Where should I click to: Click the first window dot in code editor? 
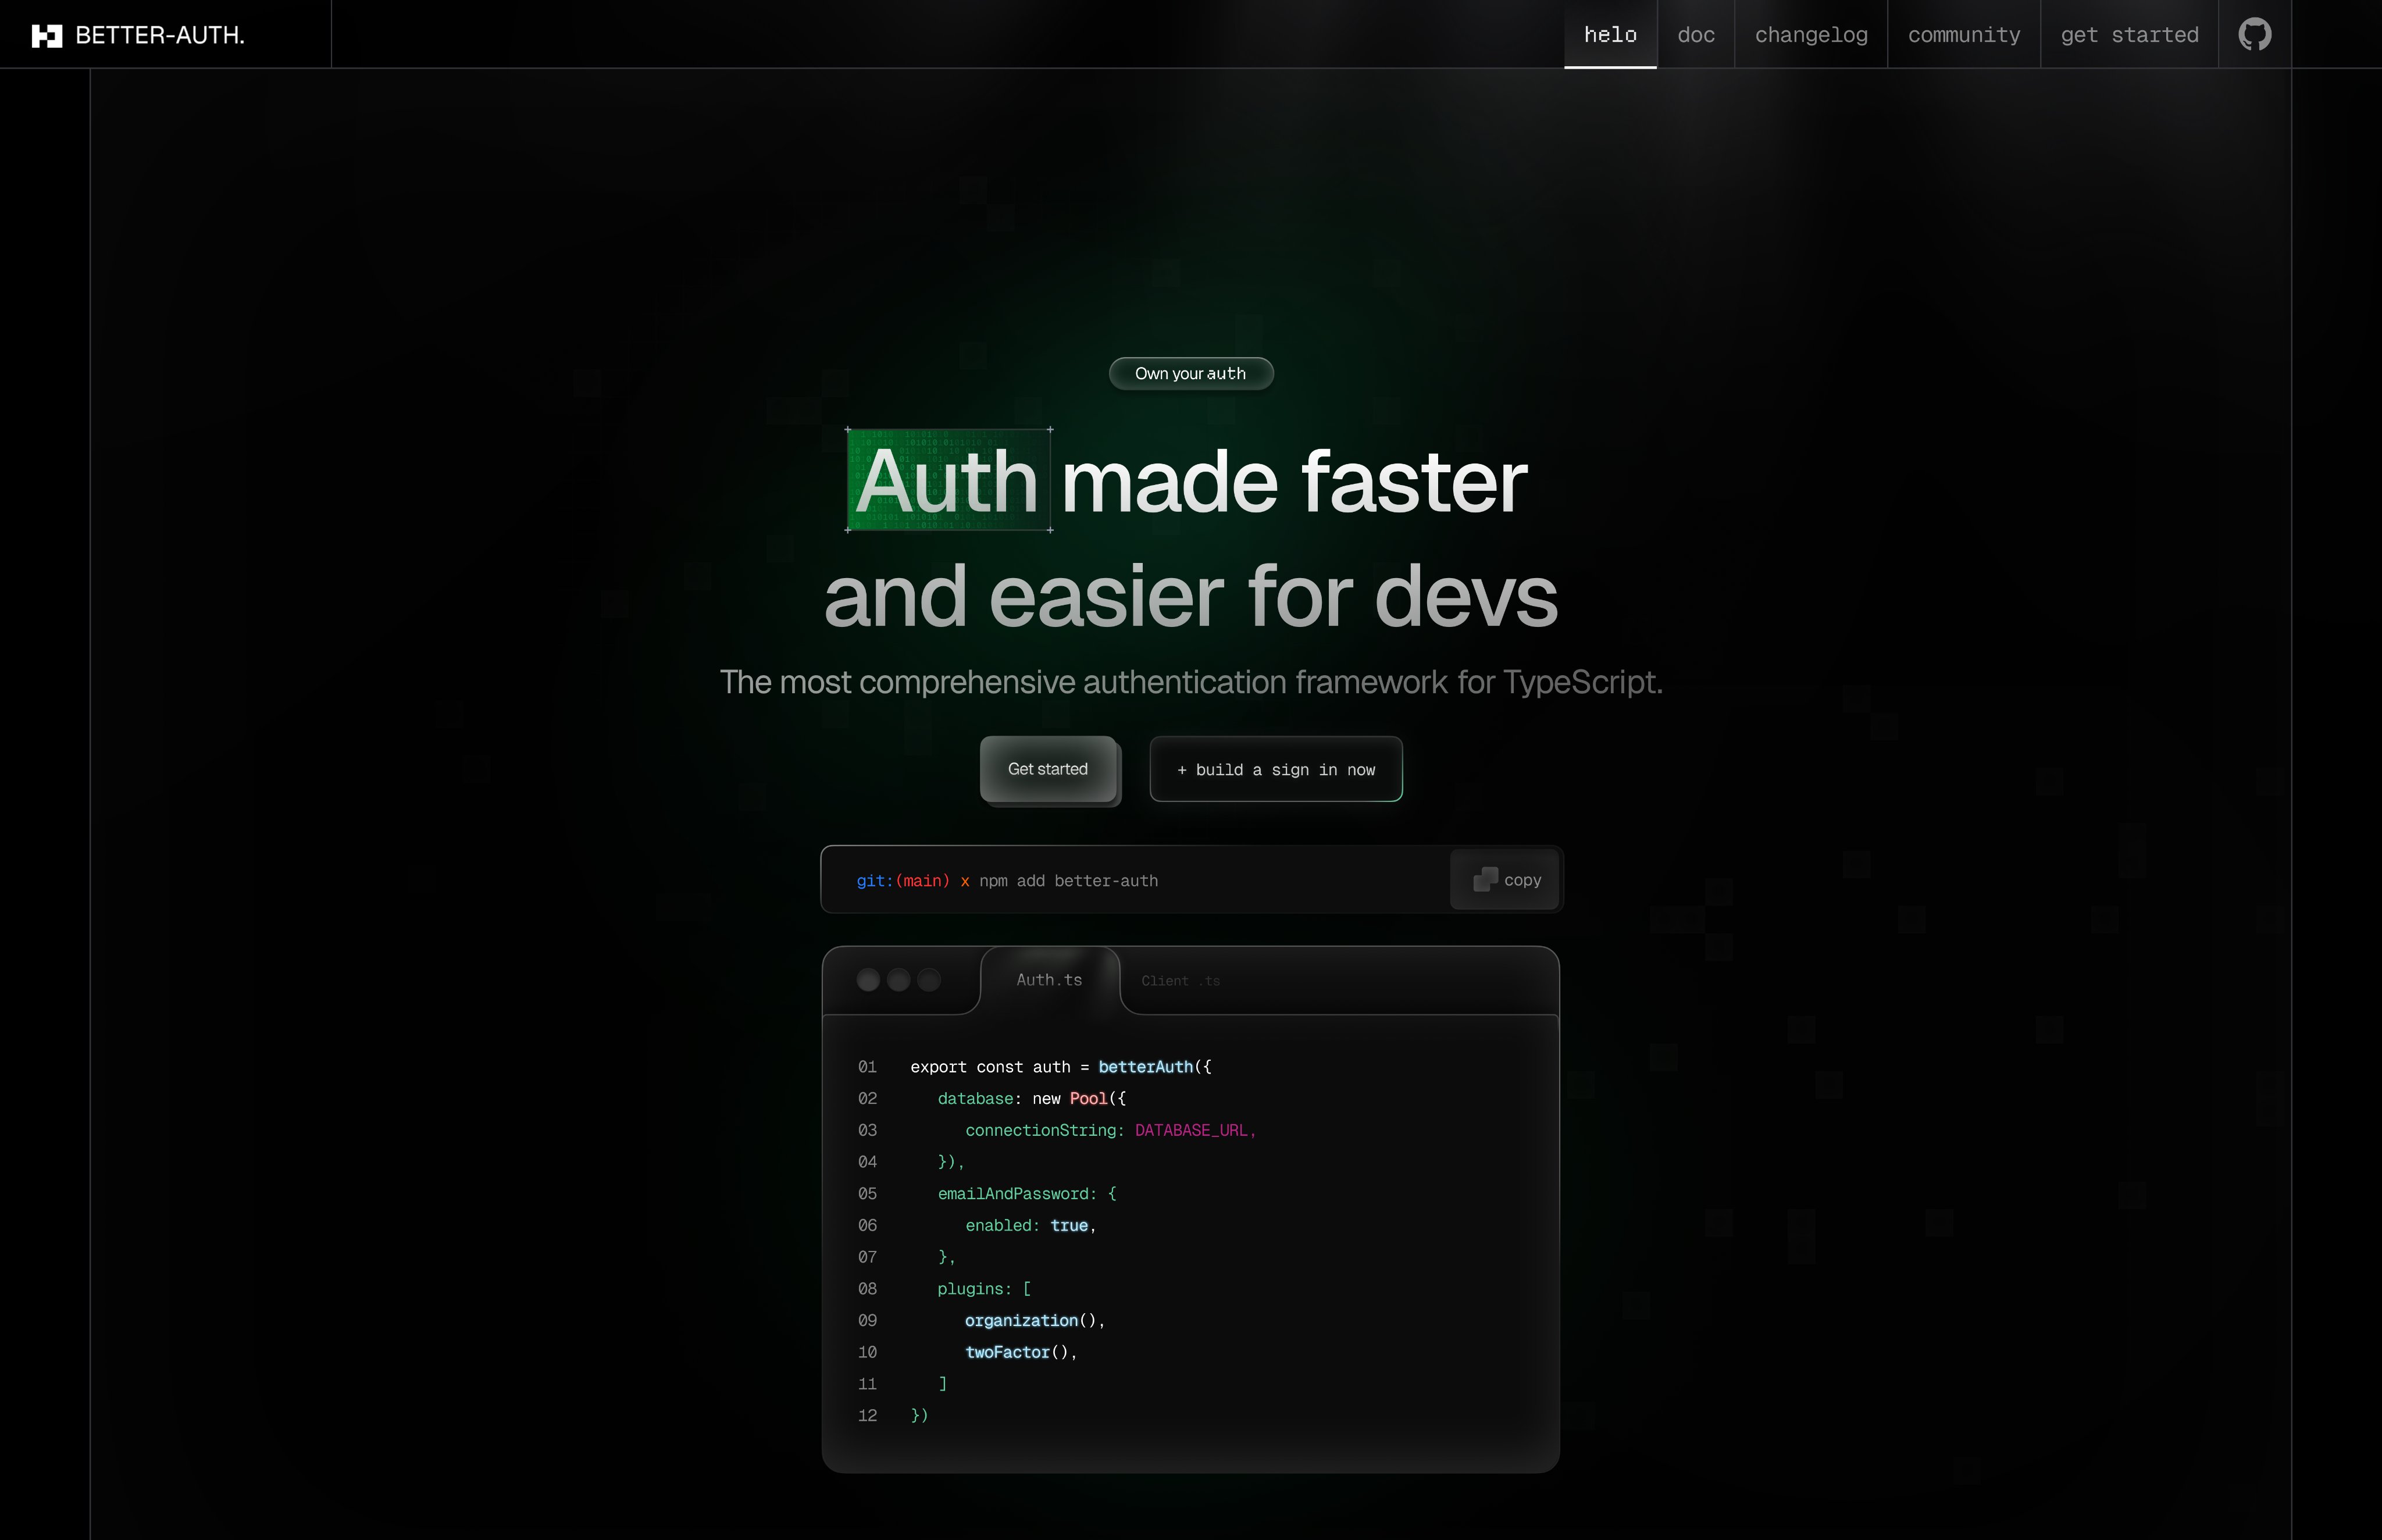click(x=868, y=980)
